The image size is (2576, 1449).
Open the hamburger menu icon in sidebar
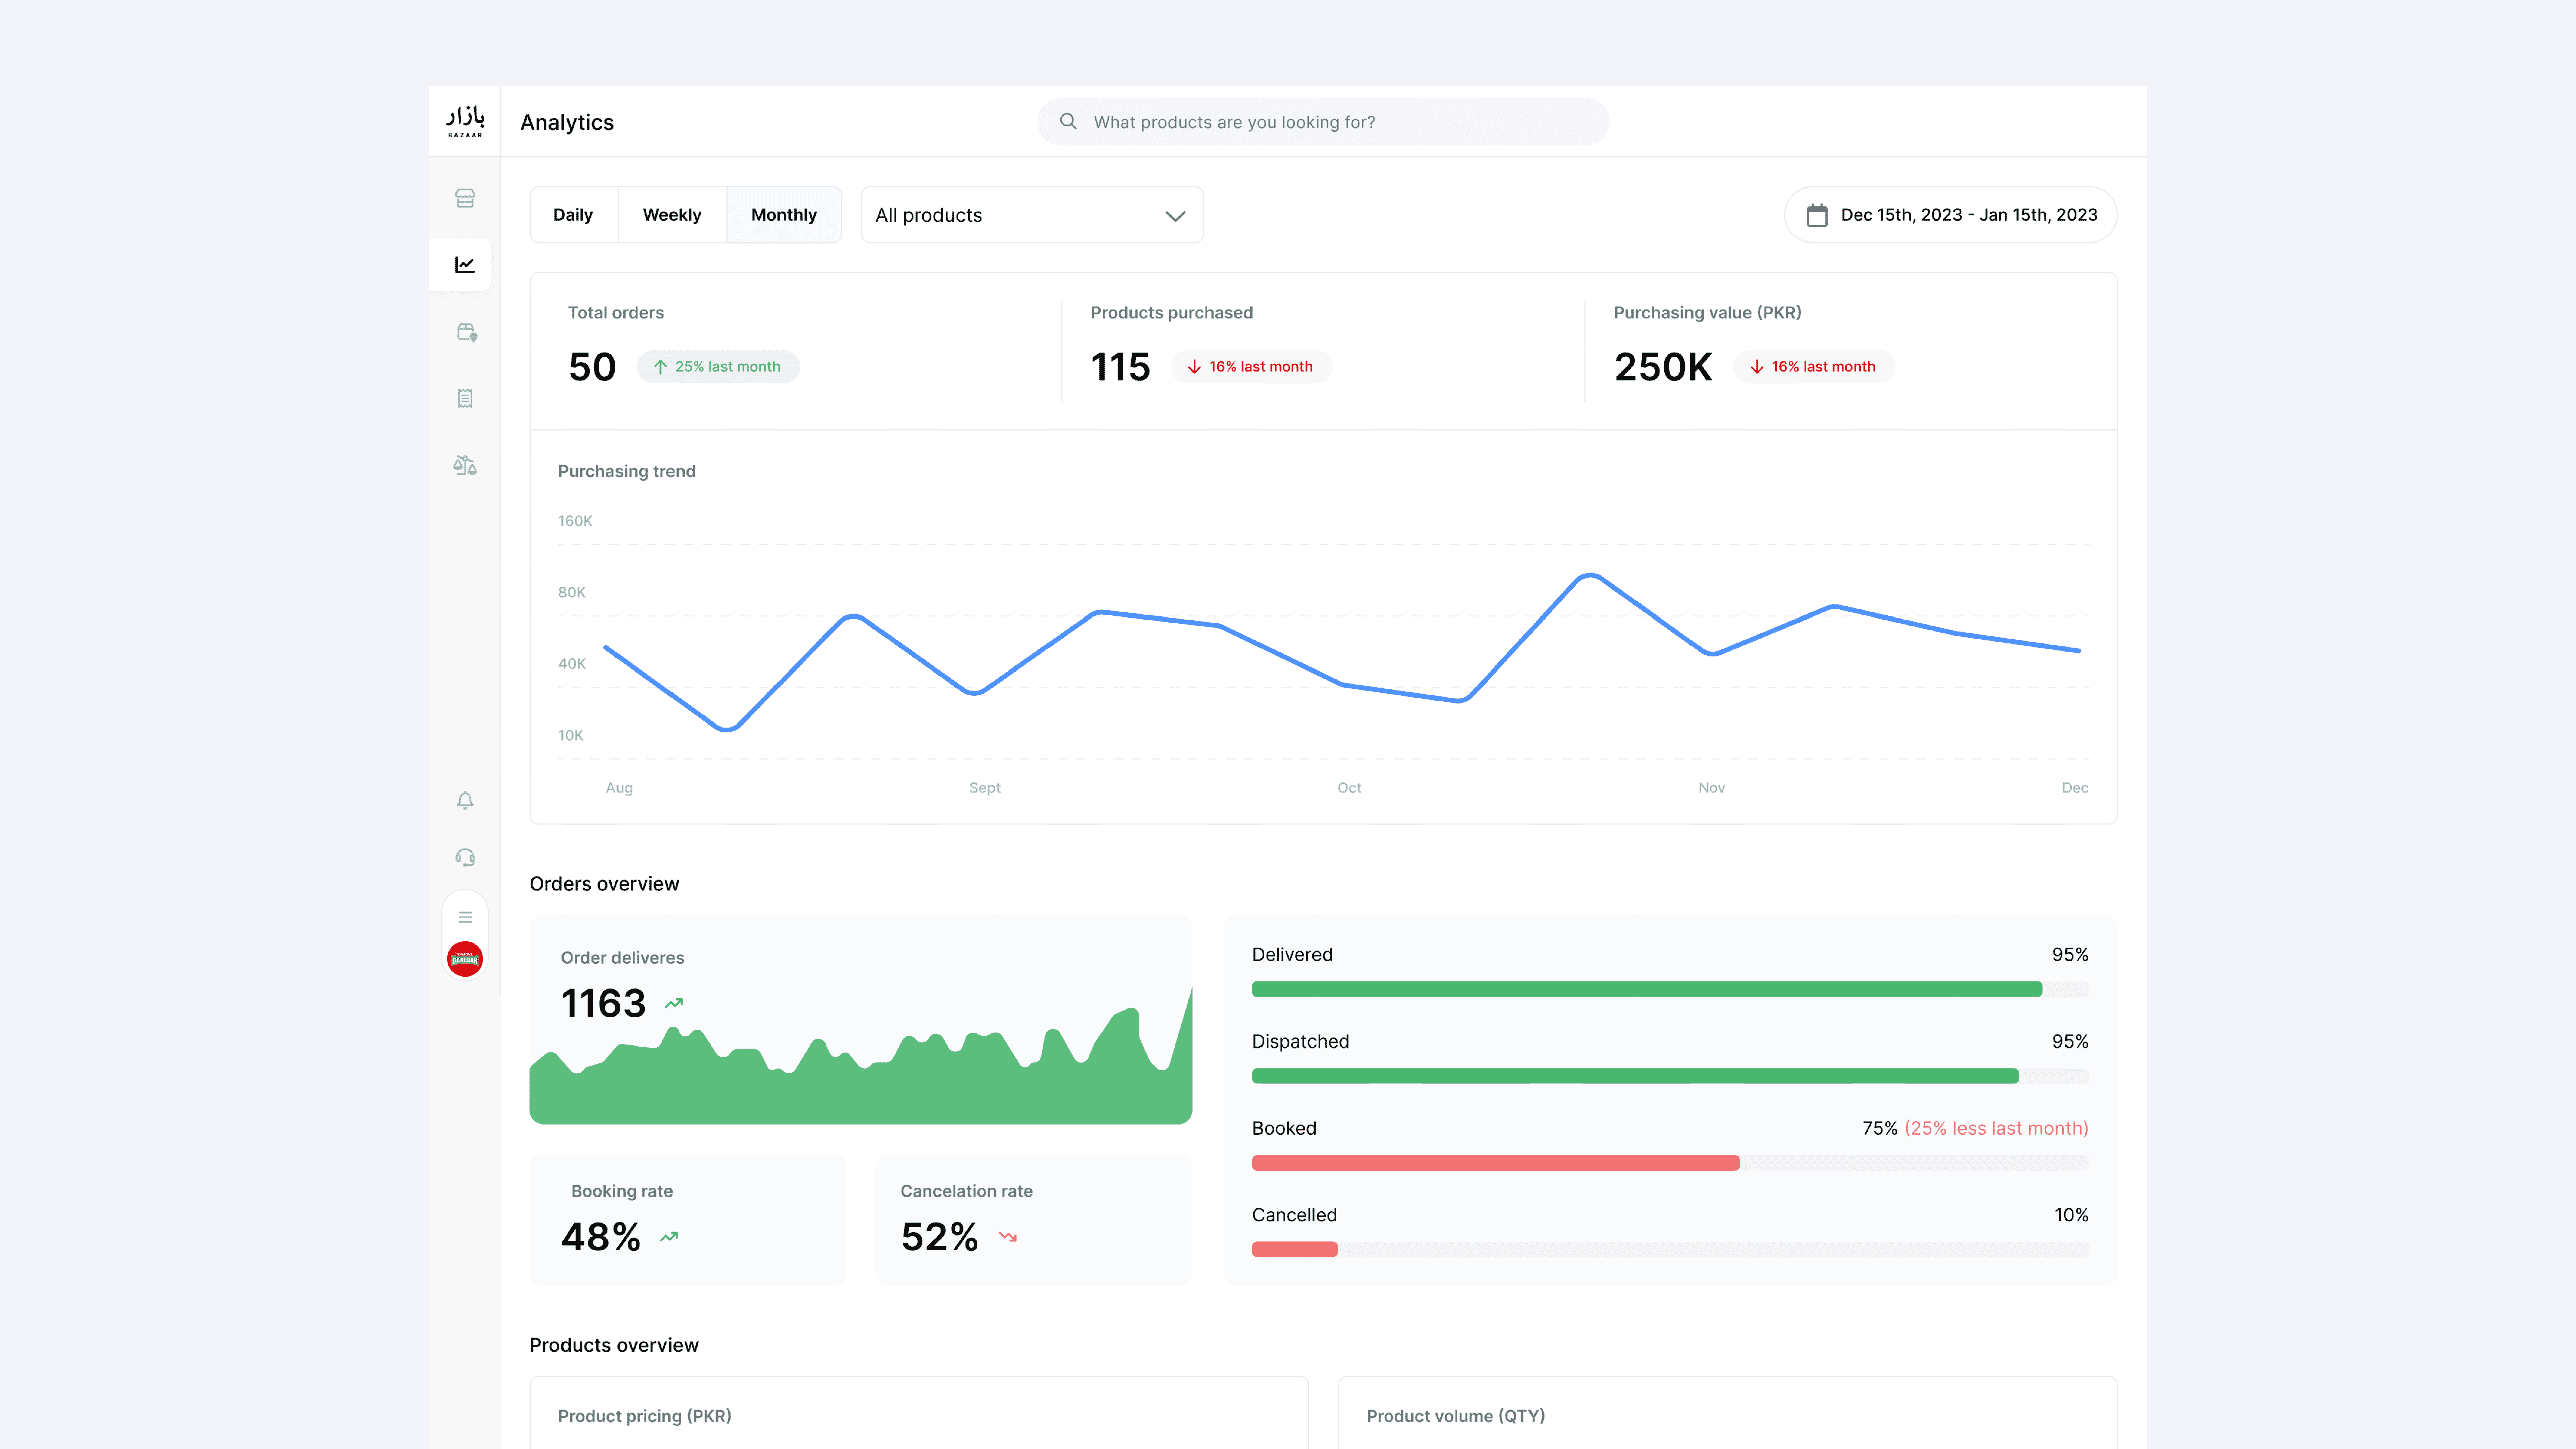(x=465, y=917)
